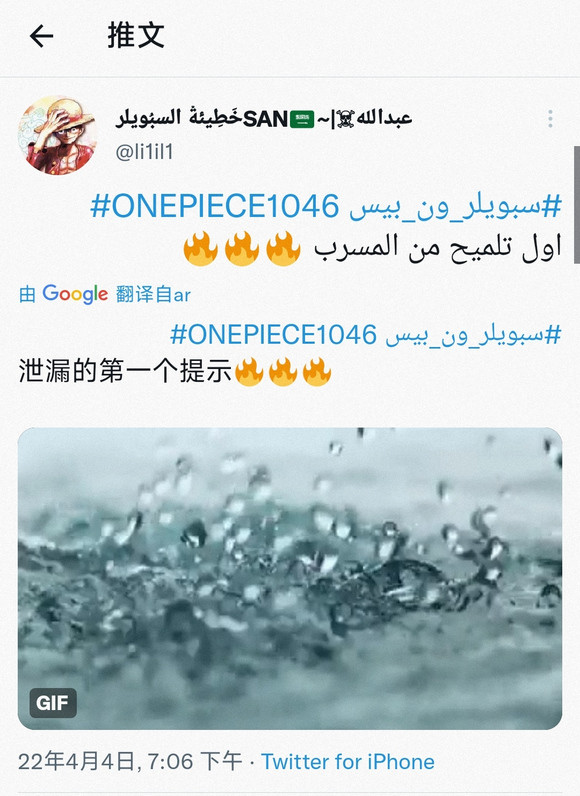Click the 翻译自ar translation label
580x796 pixels.
(x=153, y=294)
